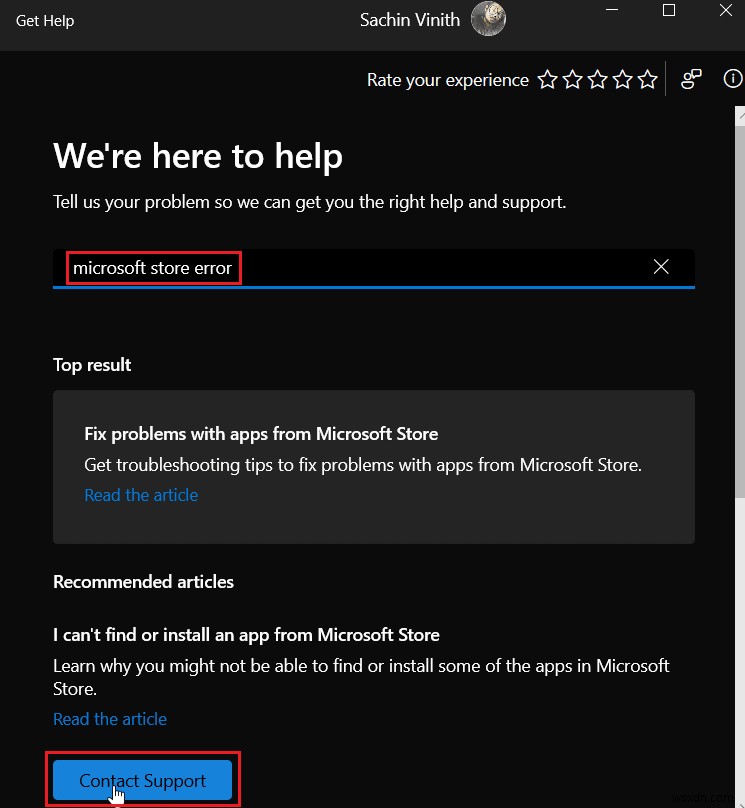The image size is (745, 808).
Task: Open Sachin Vinith's account avatar
Action: 488,19
